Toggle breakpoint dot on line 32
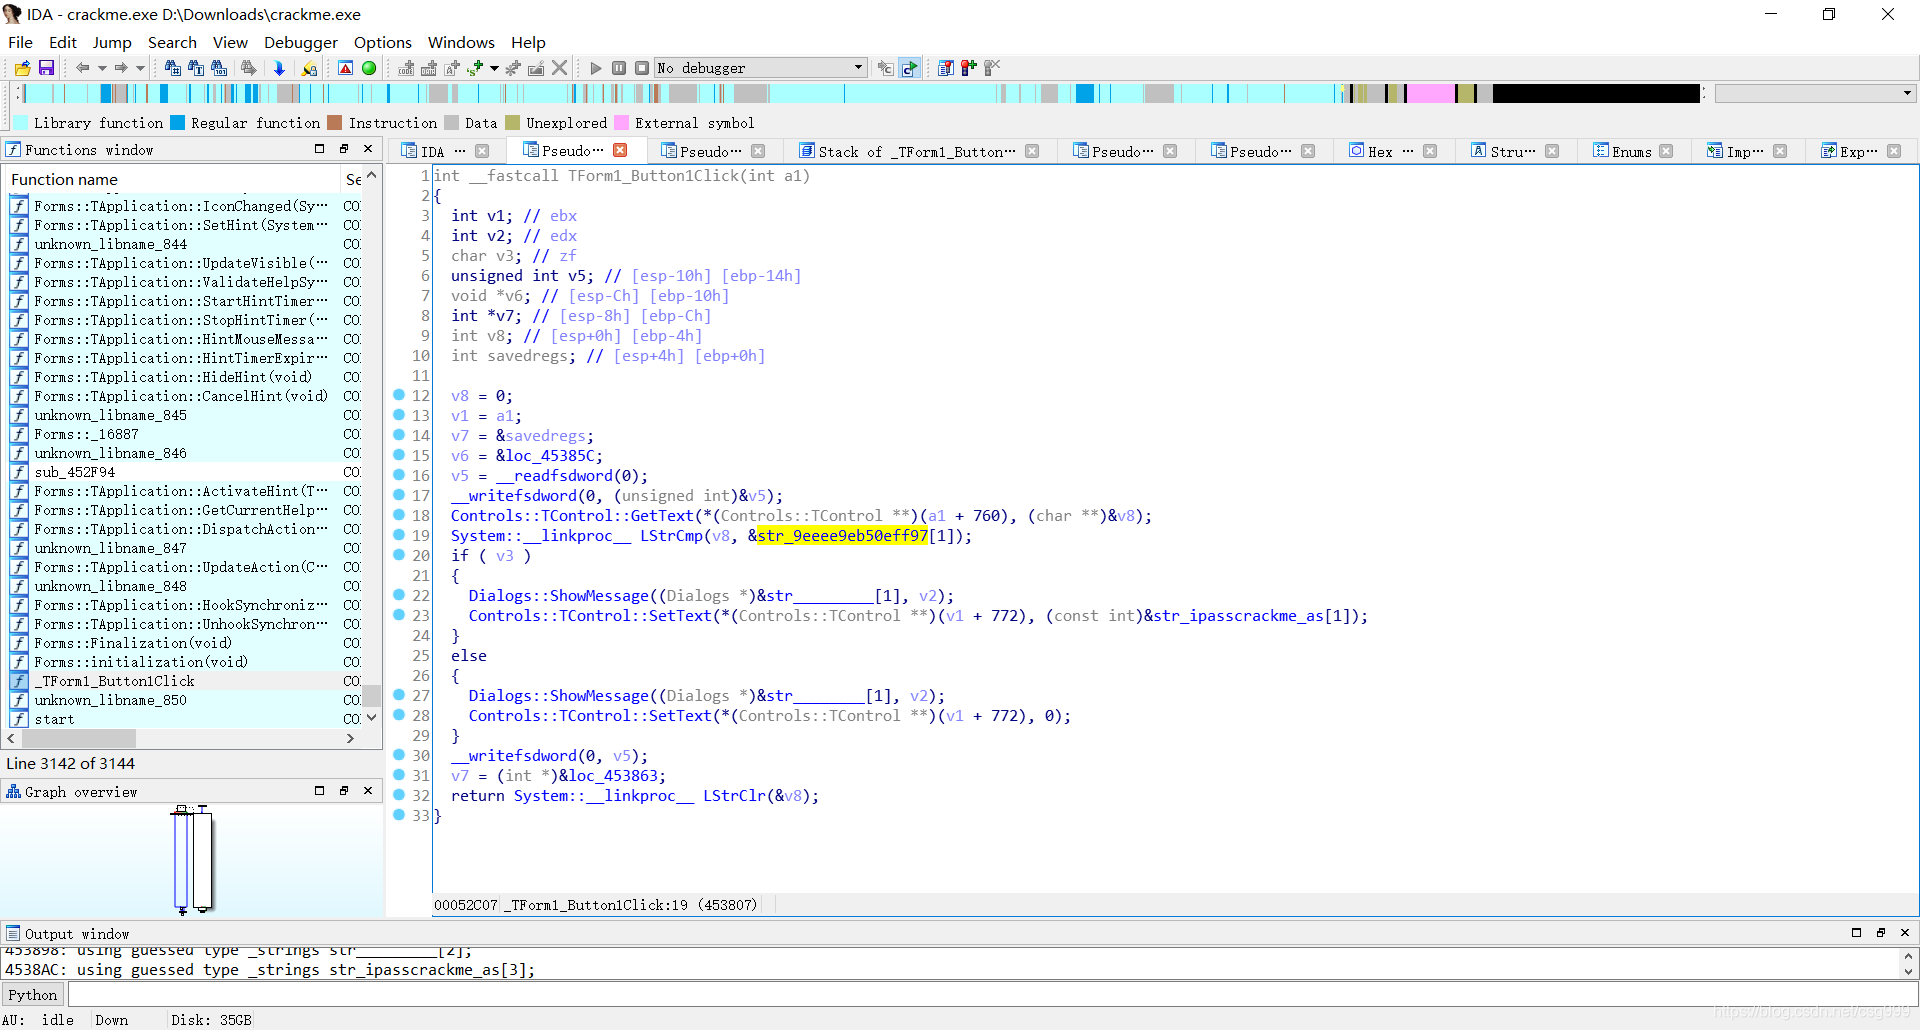1920x1030 pixels. [x=399, y=795]
